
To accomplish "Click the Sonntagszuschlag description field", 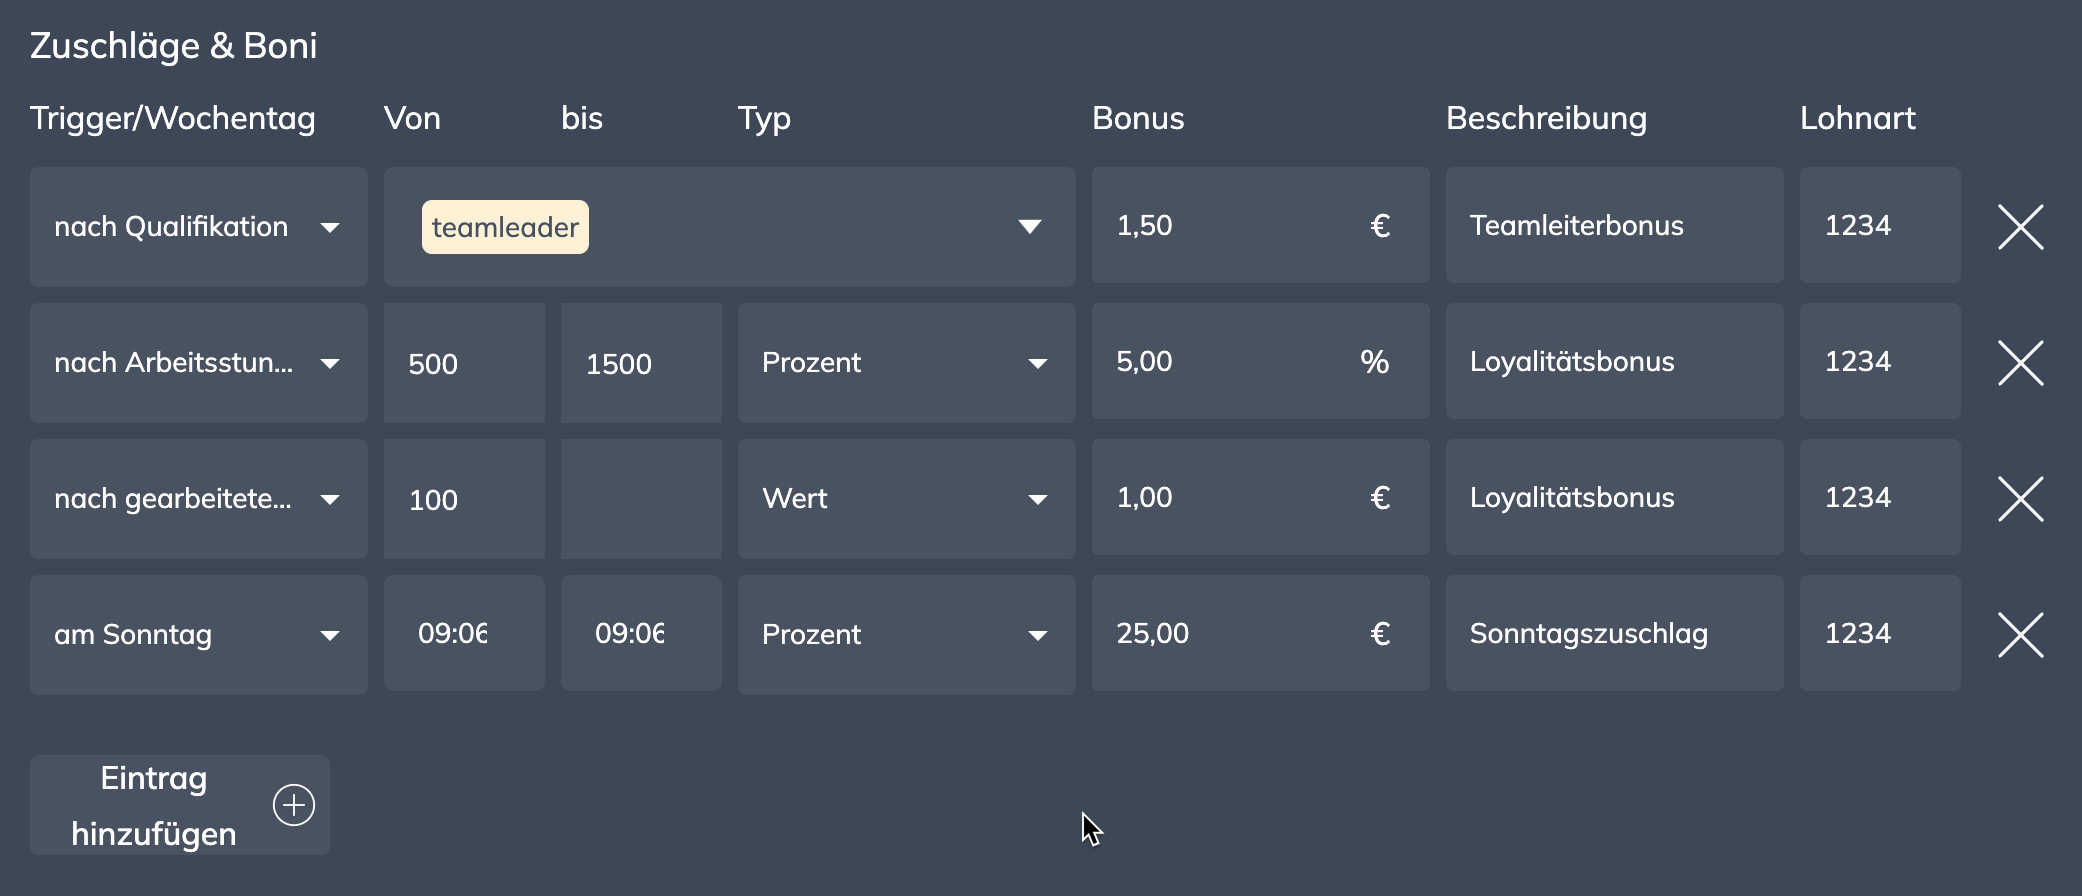I will coord(1613,634).
